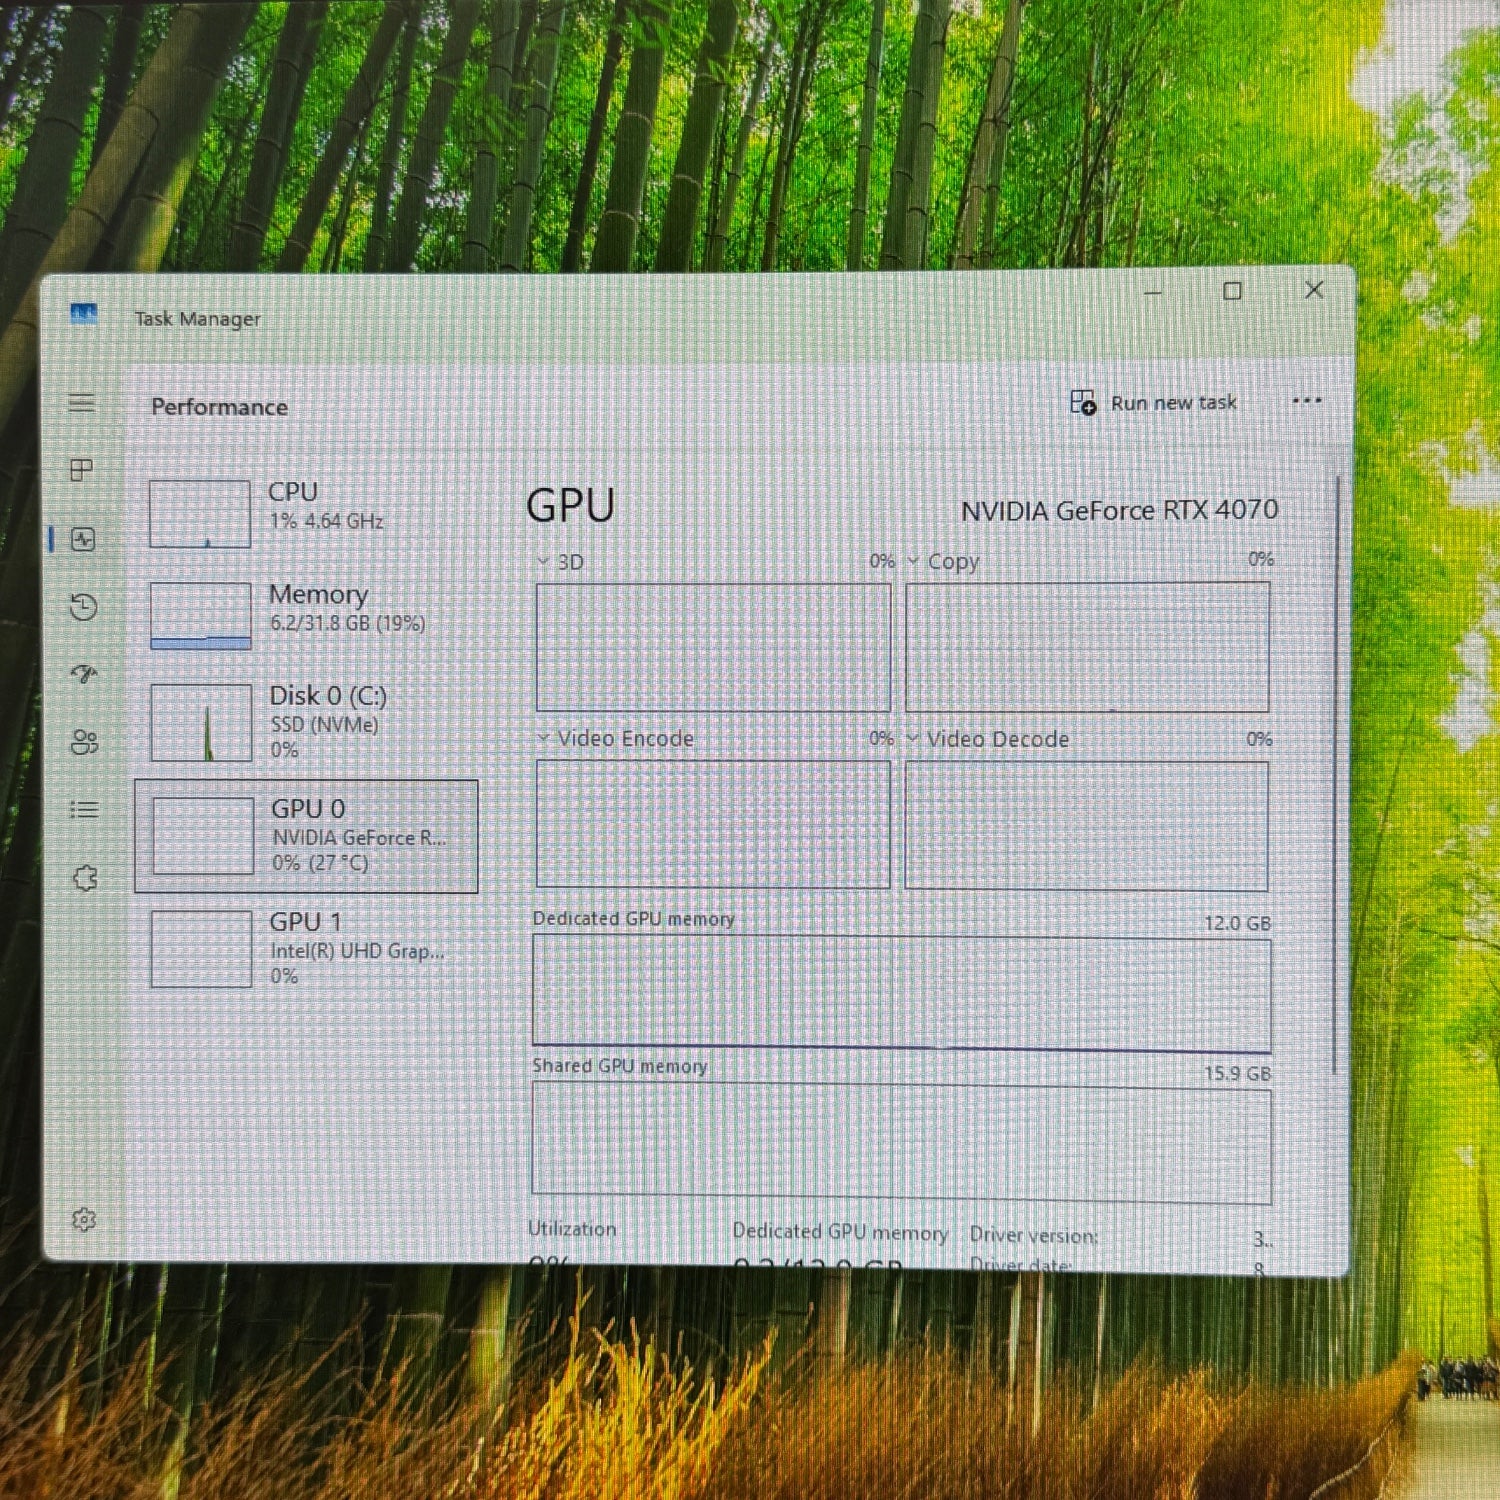This screenshot has width=1500, height=1500.
Task: Maximize the Task Manager window
Action: [x=1233, y=291]
